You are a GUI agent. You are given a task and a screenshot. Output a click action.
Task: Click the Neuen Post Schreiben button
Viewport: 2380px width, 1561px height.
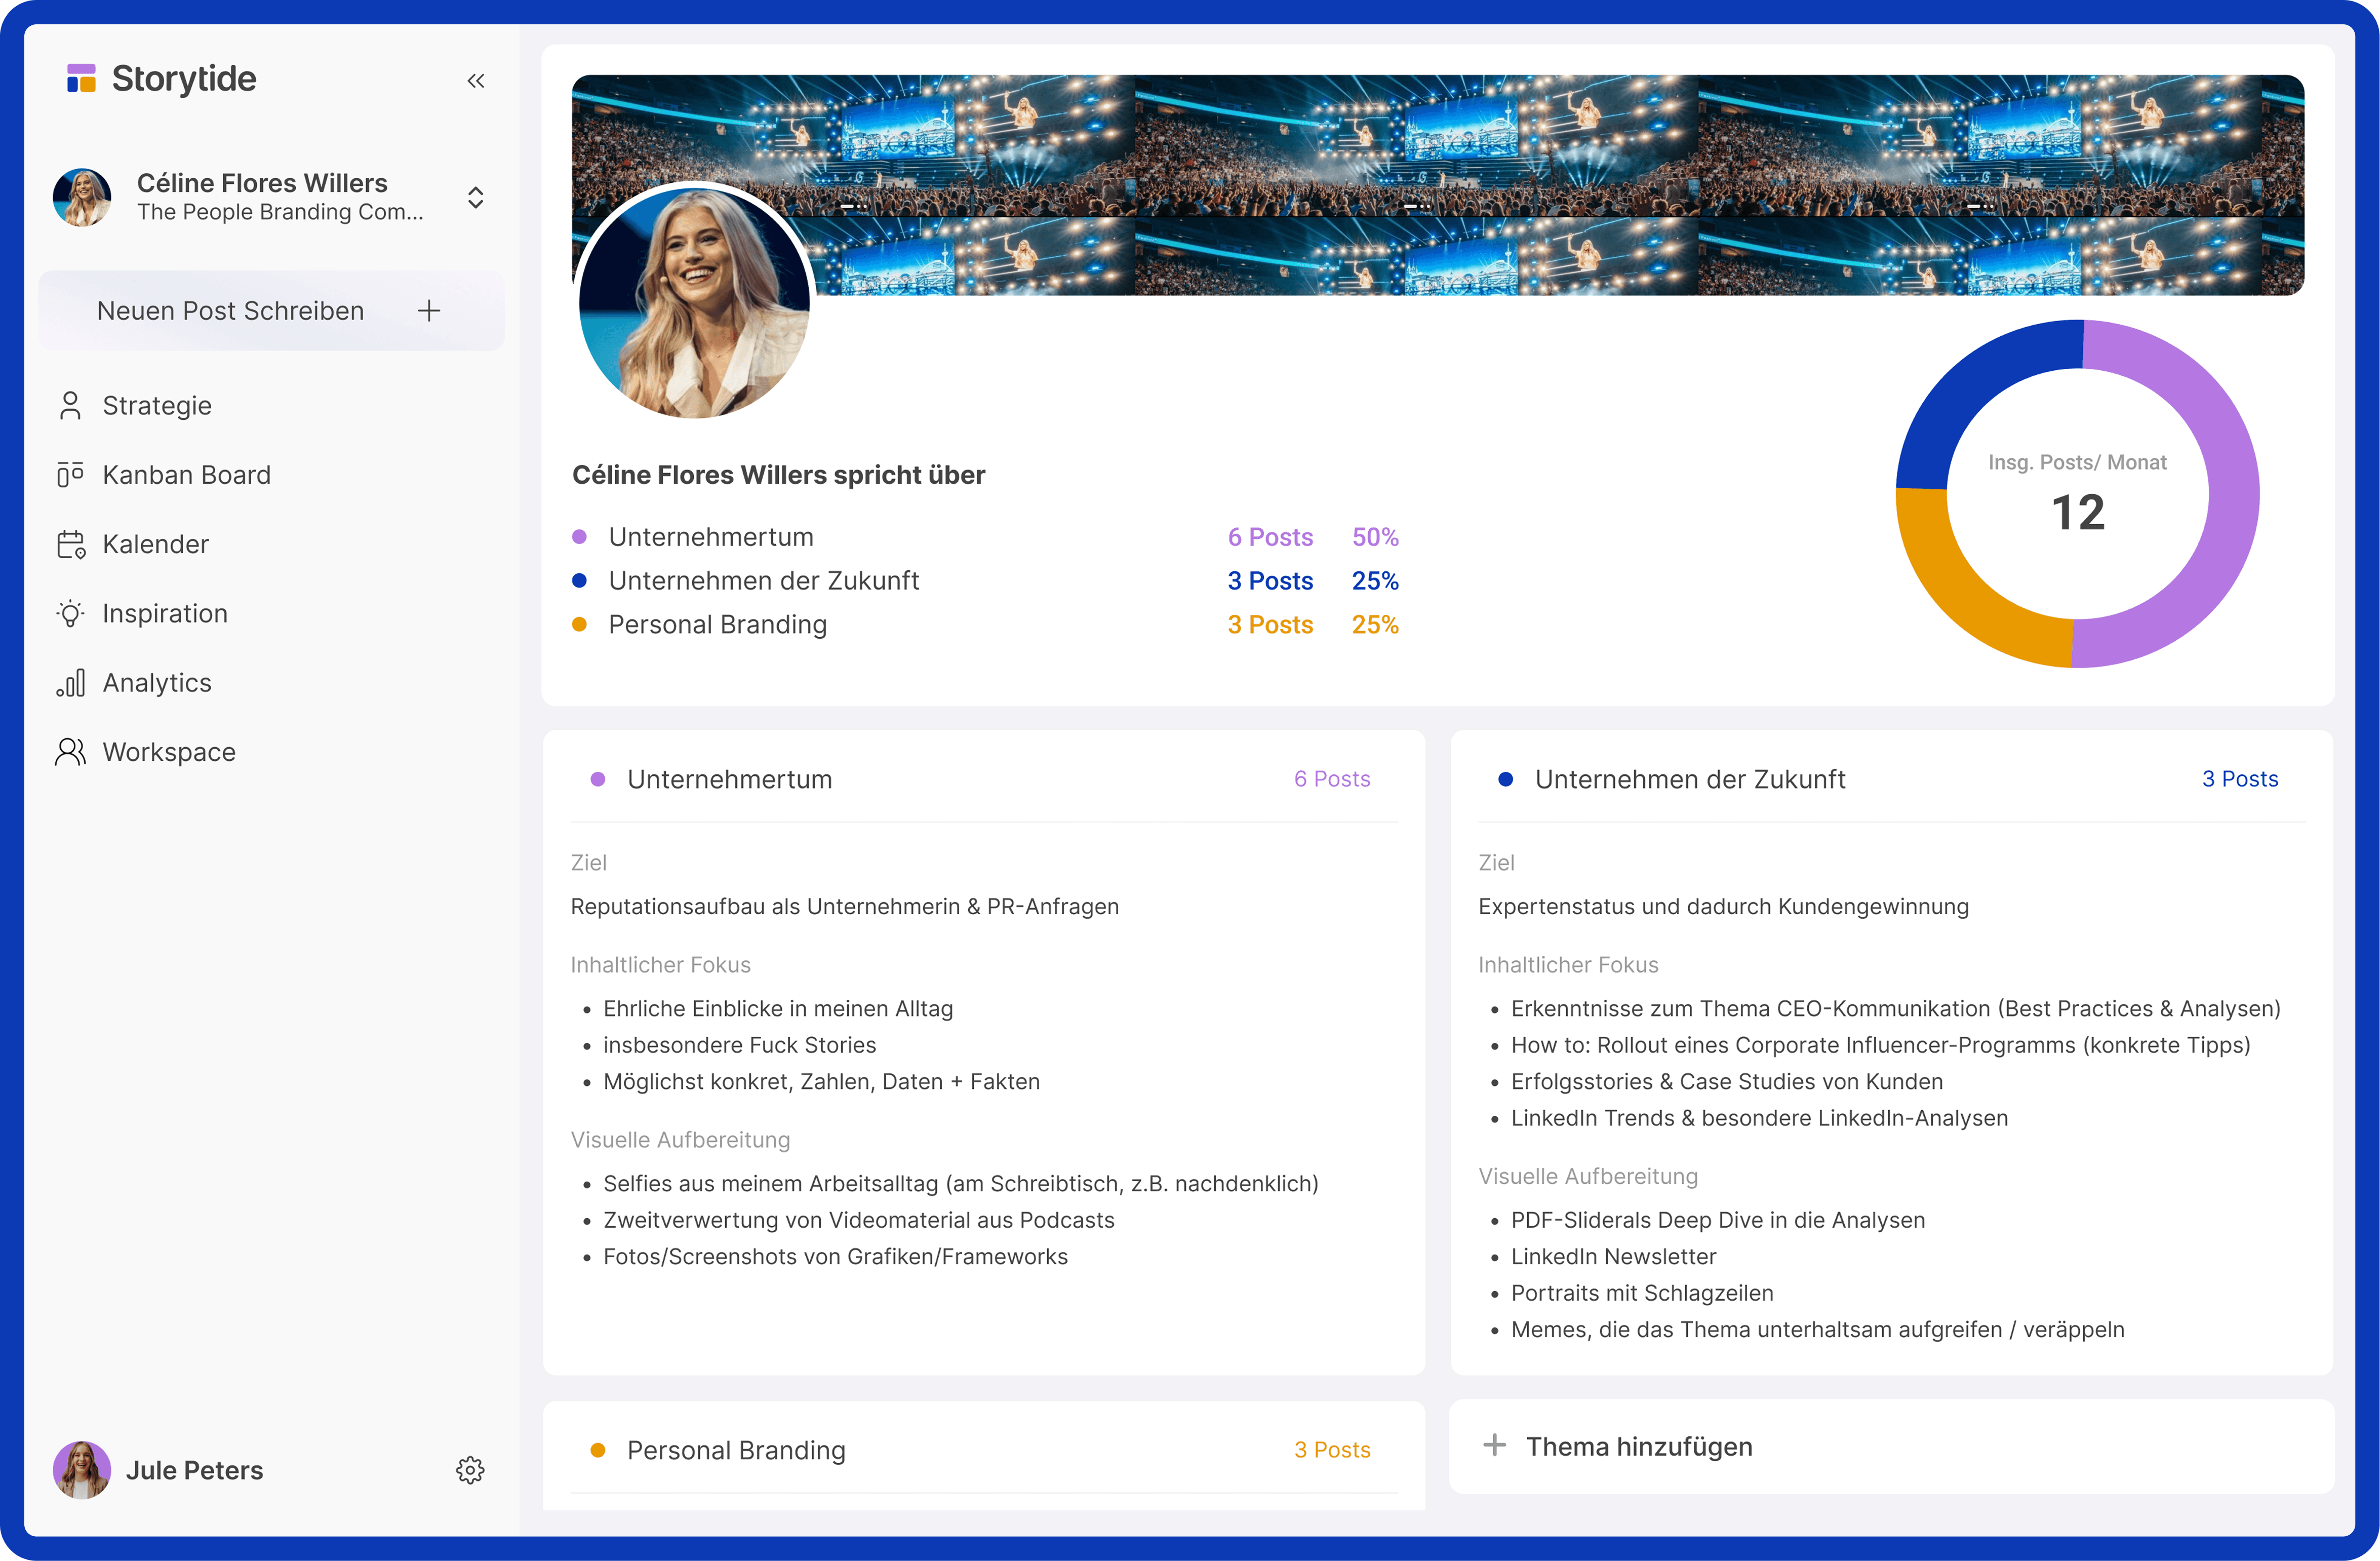coord(231,311)
